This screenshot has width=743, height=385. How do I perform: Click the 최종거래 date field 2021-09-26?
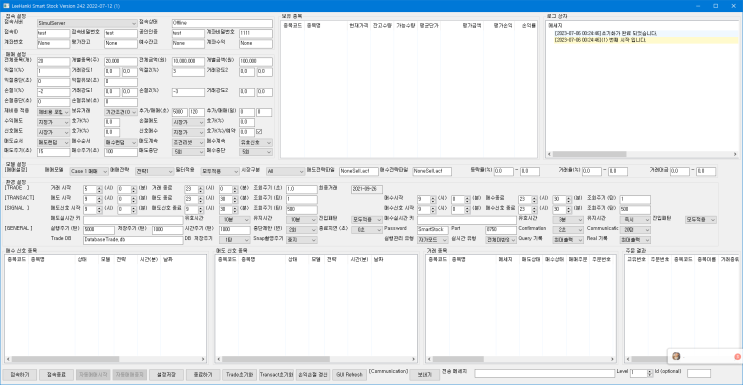(367, 189)
